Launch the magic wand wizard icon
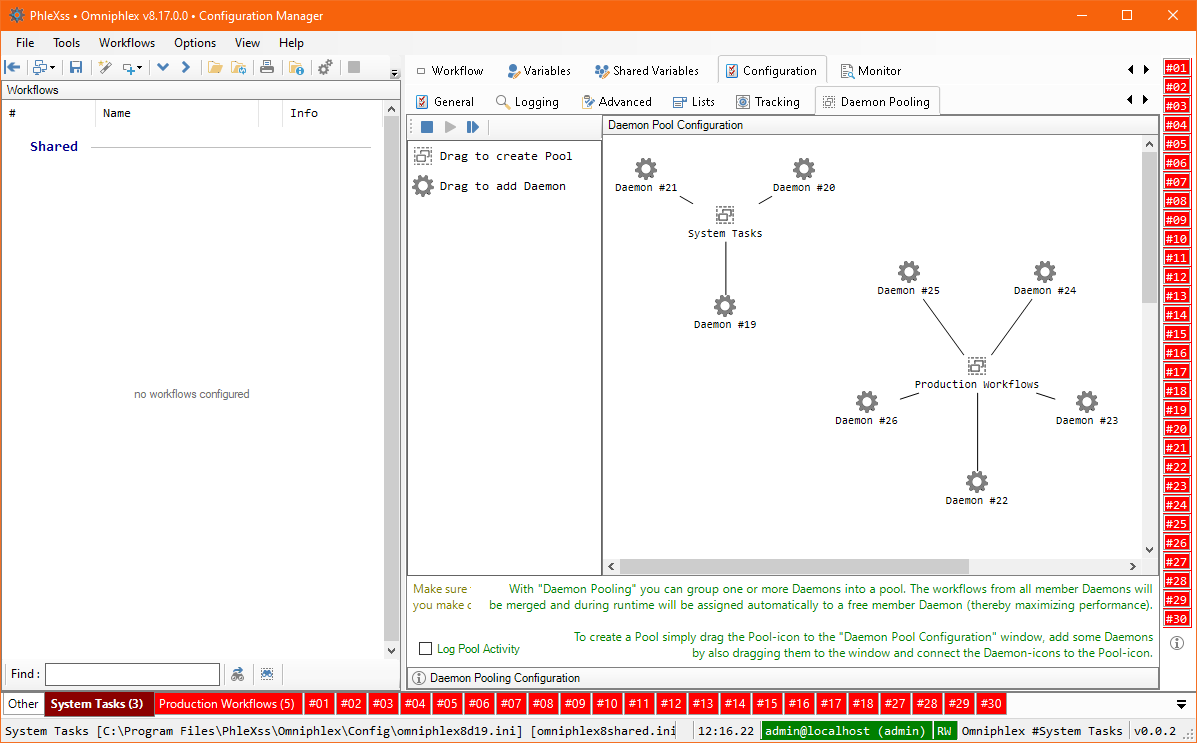 (105, 67)
